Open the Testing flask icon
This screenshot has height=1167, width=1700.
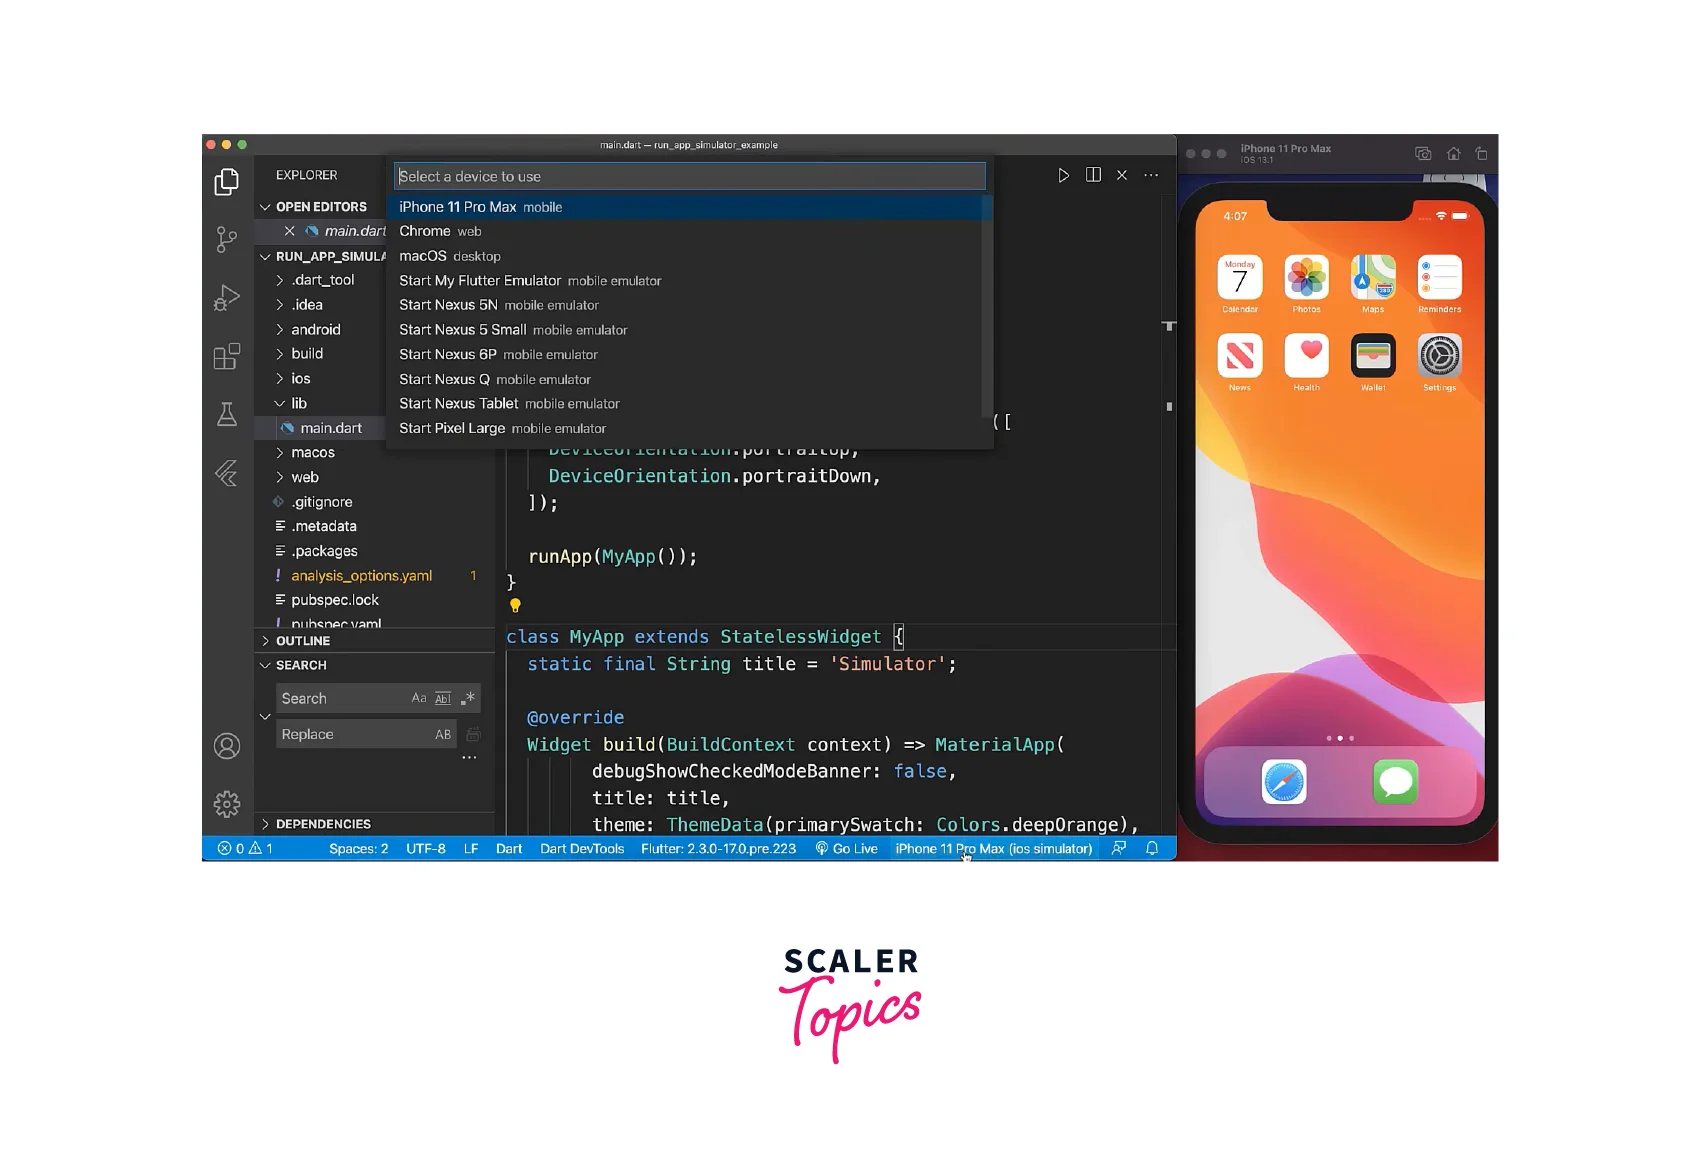click(227, 414)
